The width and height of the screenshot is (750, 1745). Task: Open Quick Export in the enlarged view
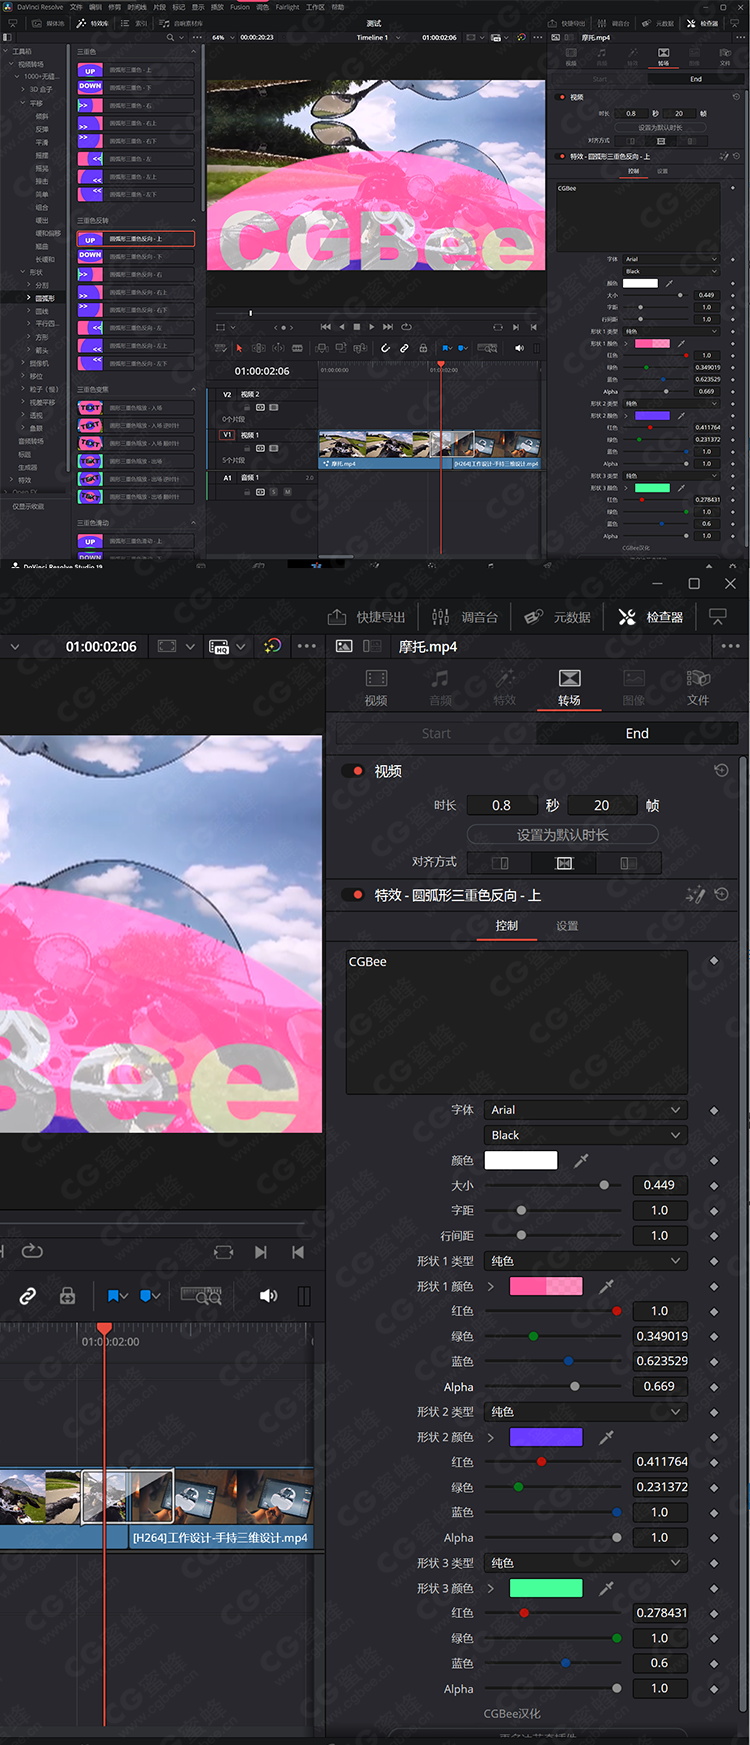pyautogui.click(x=367, y=617)
